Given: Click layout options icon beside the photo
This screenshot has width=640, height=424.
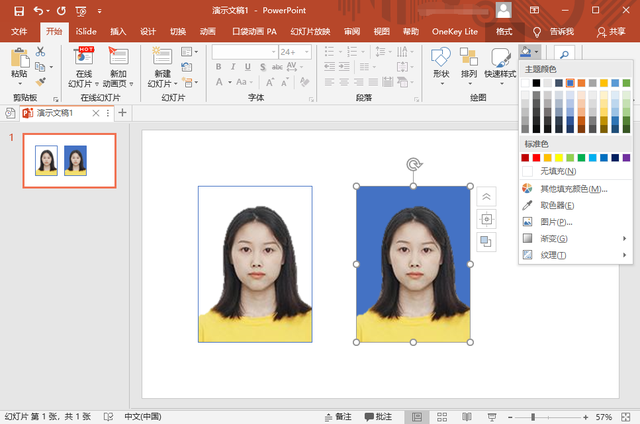Looking at the screenshot, I should [486, 219].
